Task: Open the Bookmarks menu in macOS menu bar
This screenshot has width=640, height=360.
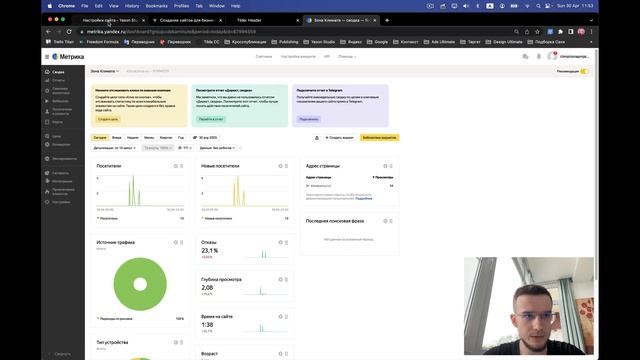Action: pos(157,6)
